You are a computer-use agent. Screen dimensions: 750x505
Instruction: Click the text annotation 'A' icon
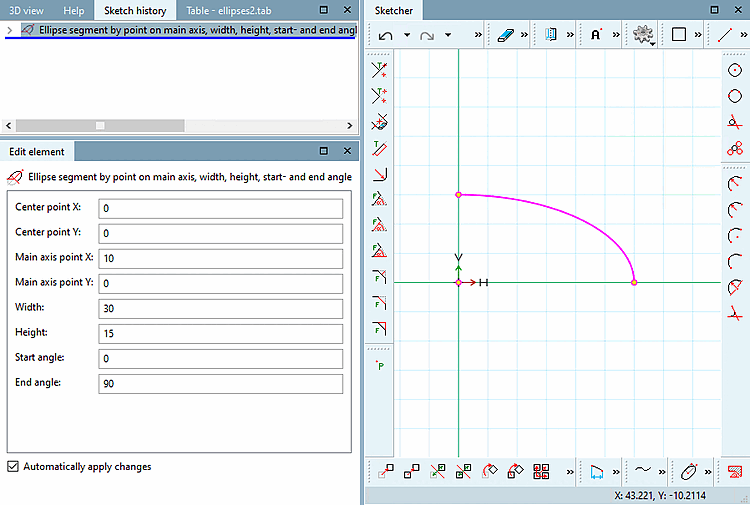pyautogui.click(x=596, y=35)
